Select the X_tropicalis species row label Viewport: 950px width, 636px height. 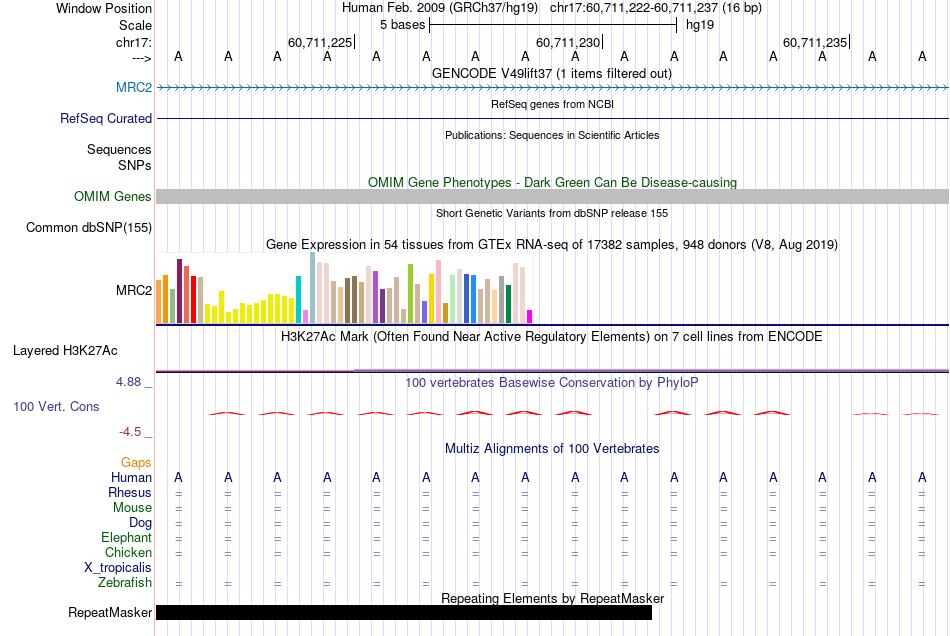pos(118,568)
